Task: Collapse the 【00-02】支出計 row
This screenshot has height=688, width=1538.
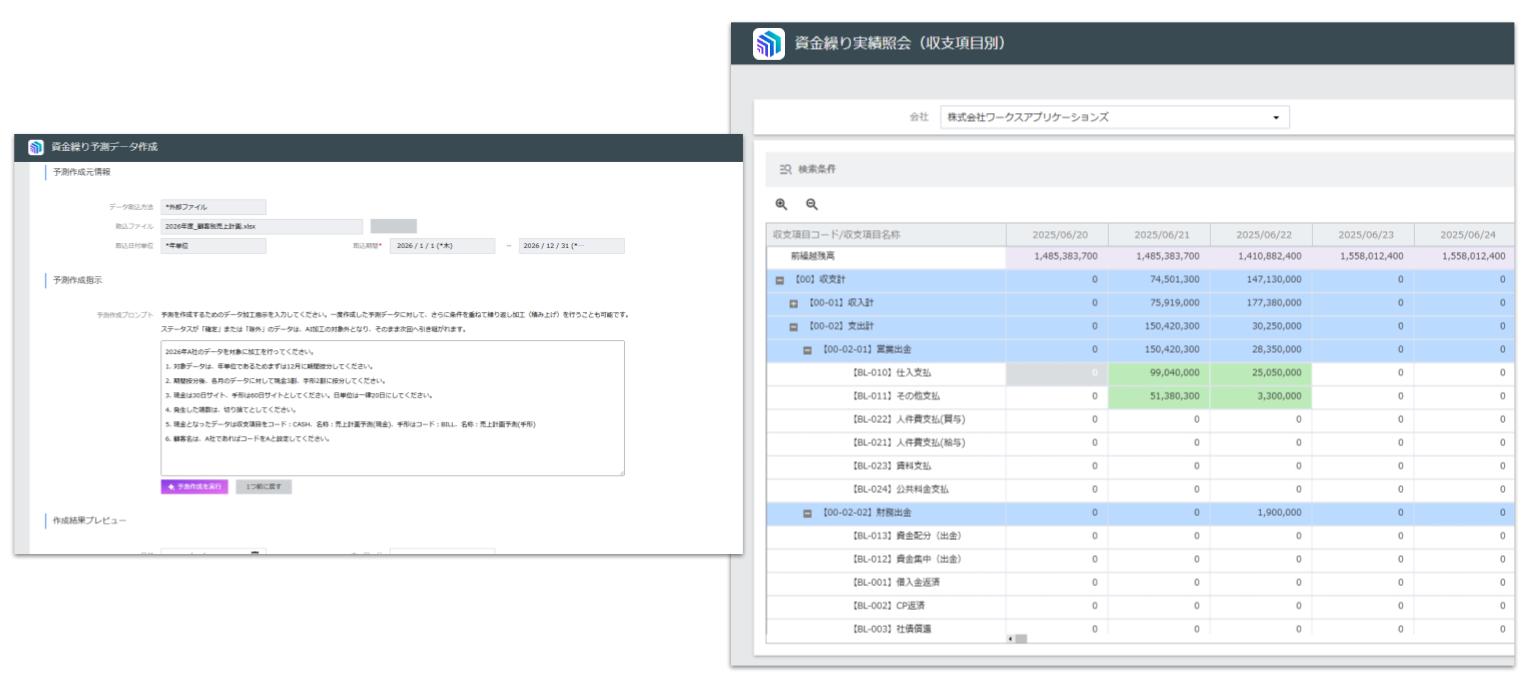Action: pyautogui.click(x=793, y=326)
